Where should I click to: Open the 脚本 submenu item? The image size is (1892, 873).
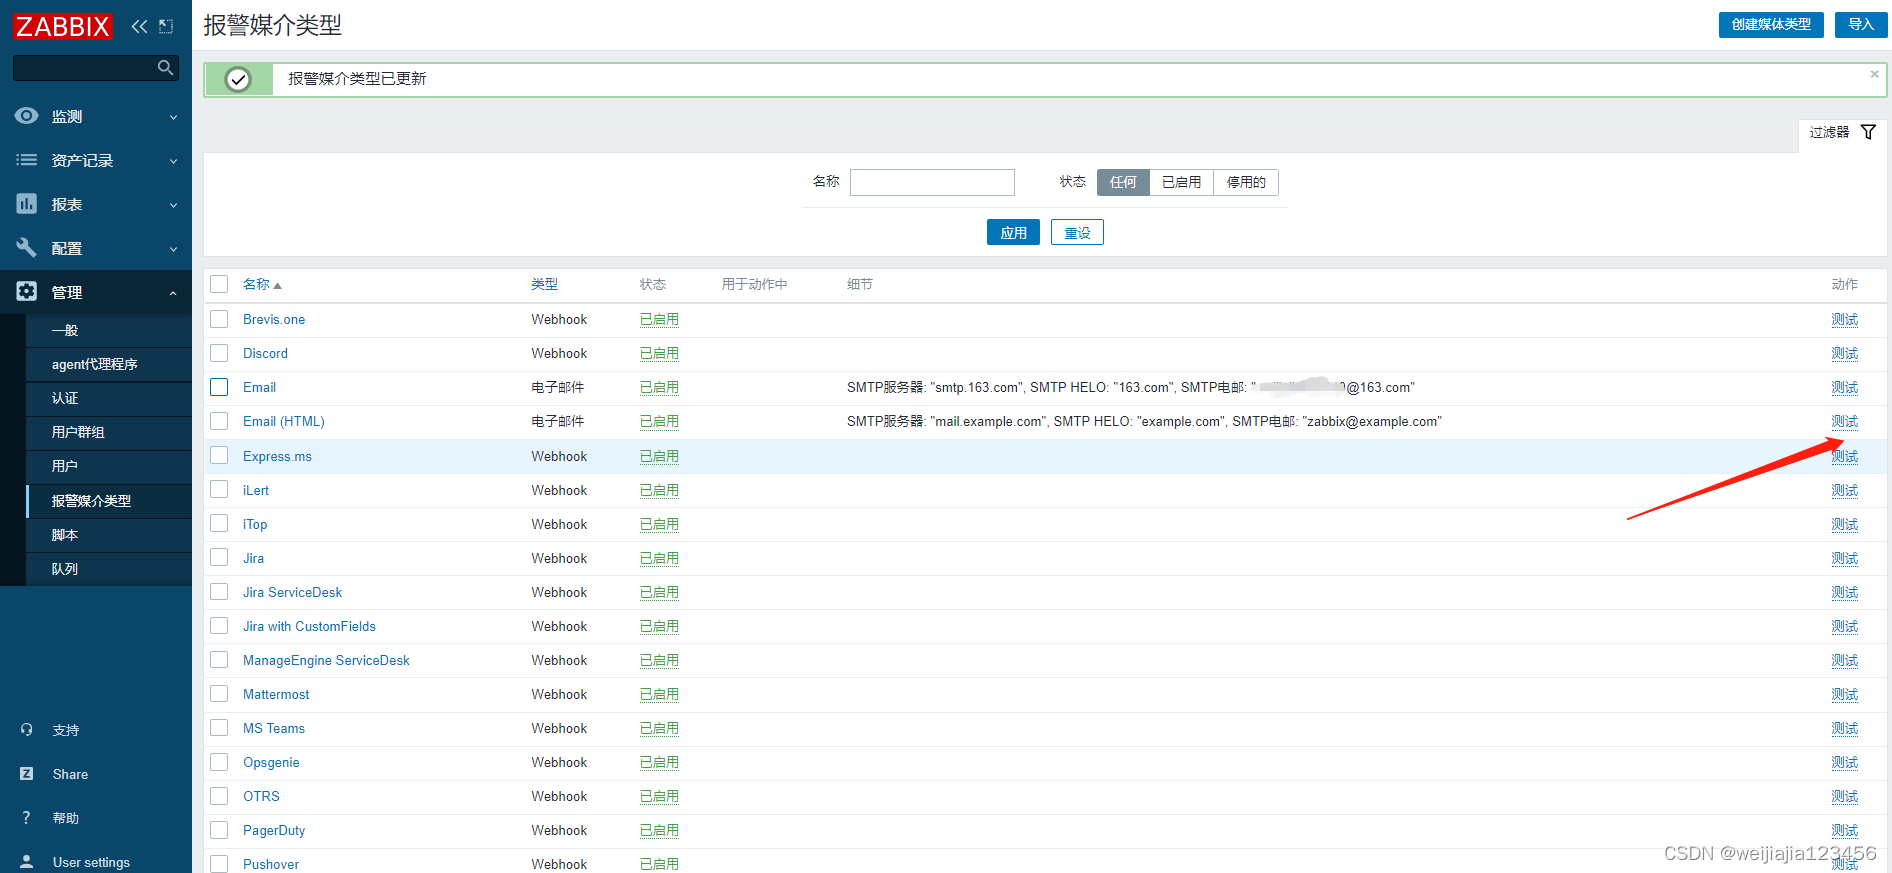click(x=108, y=535)
